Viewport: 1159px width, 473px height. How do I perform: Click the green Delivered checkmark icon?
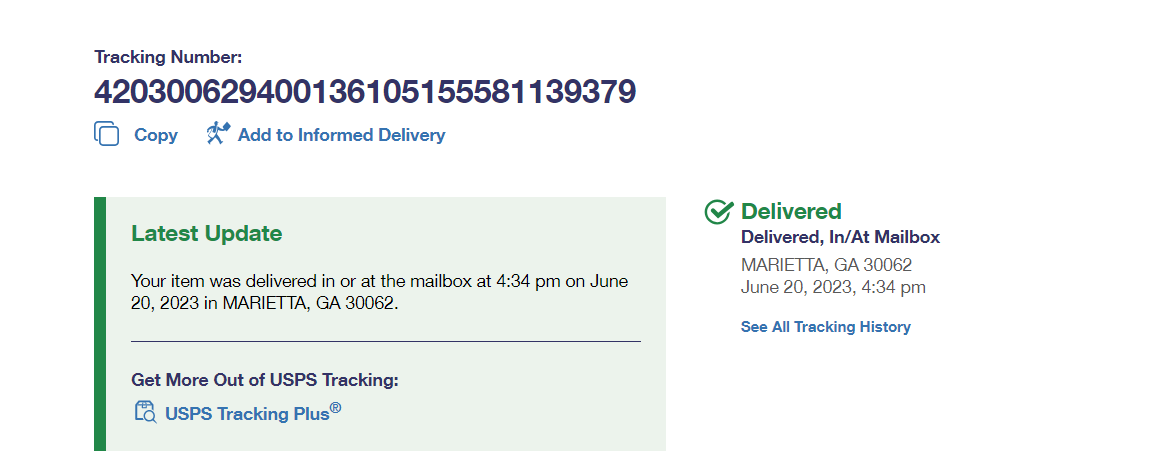click(719, 212)
